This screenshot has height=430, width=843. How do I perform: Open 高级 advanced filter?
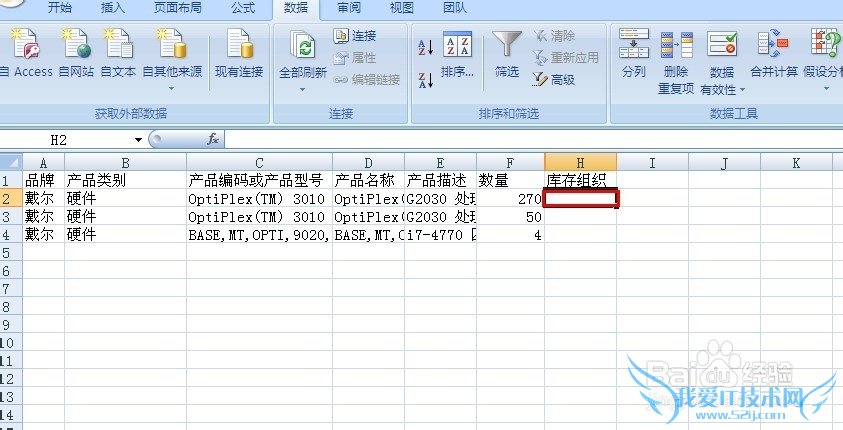click(554, 80)
